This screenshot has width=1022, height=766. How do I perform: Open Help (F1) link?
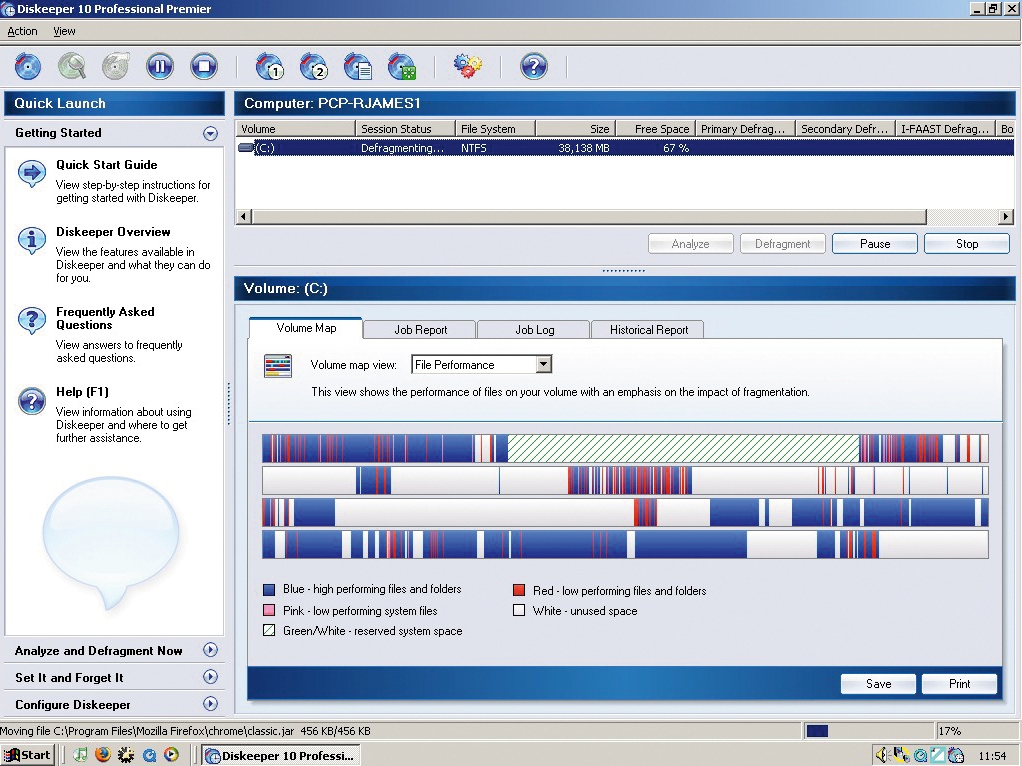tap(82, 392)
